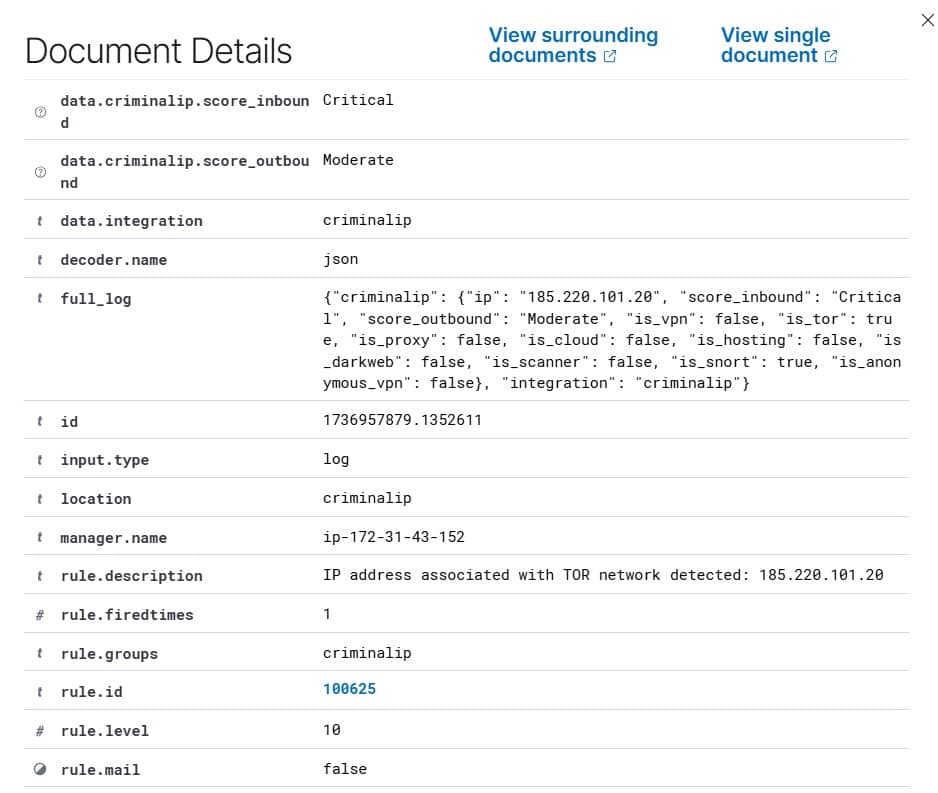Click the unknown-type icon beside data.criminalip.score_outbound

click(40, 172)
